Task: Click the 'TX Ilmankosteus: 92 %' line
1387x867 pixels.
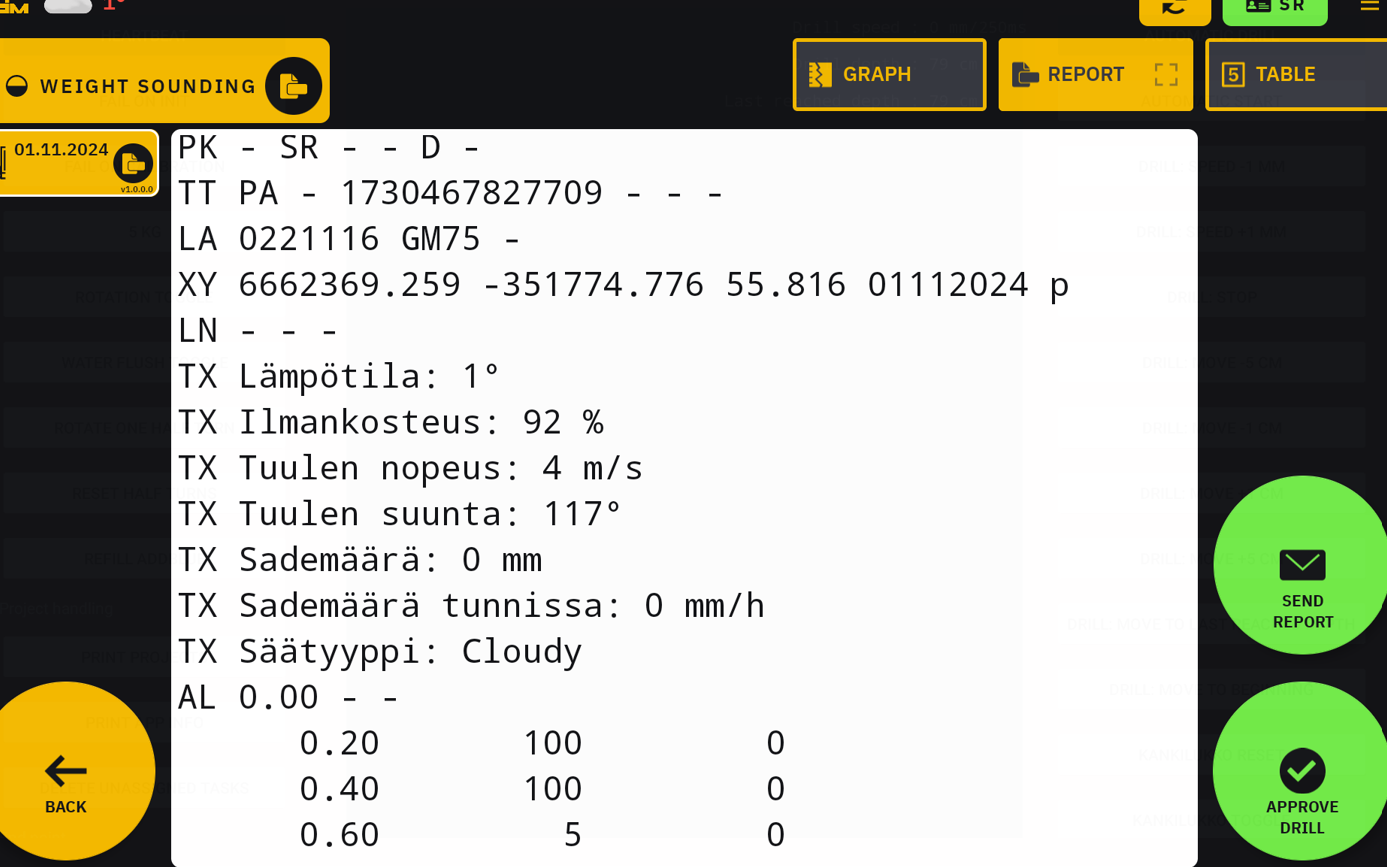Action: click(x=391, y=422)
